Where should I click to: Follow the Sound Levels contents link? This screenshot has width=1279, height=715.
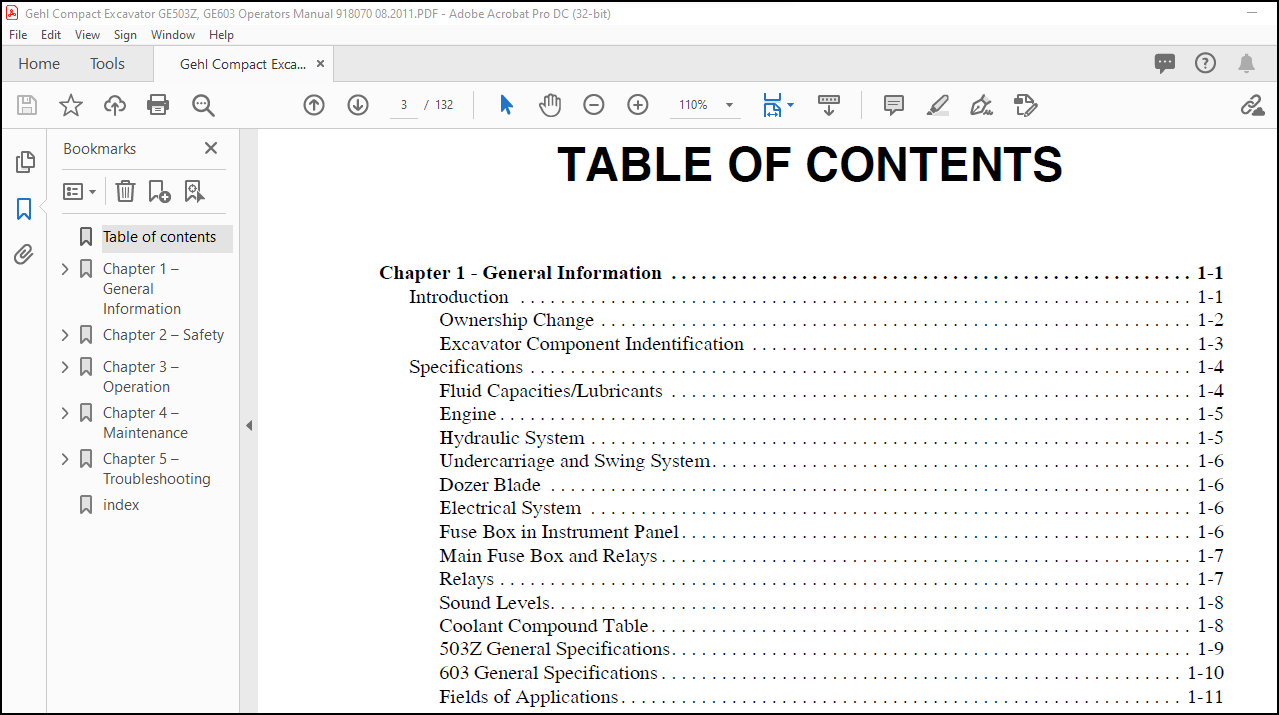(494, 602)
